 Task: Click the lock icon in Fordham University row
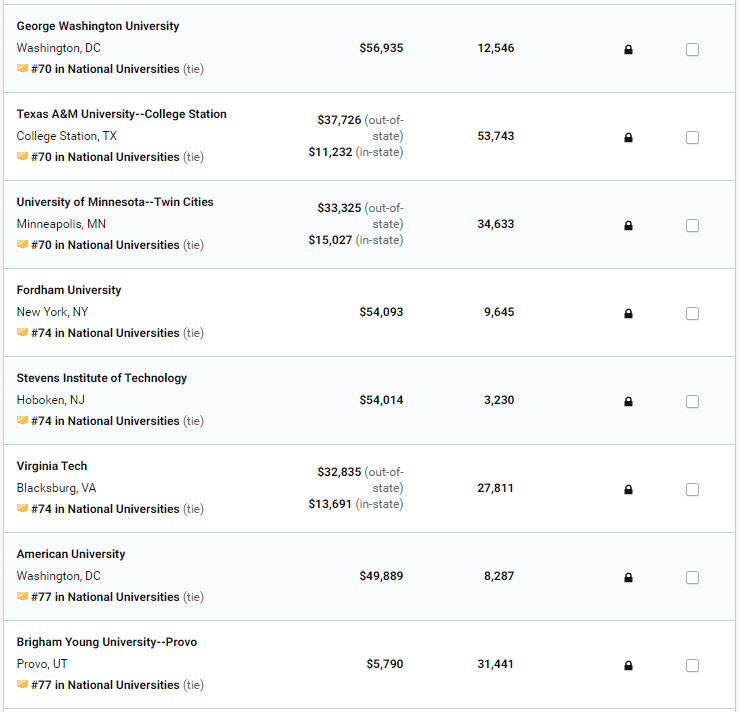(x=628, y=314)
